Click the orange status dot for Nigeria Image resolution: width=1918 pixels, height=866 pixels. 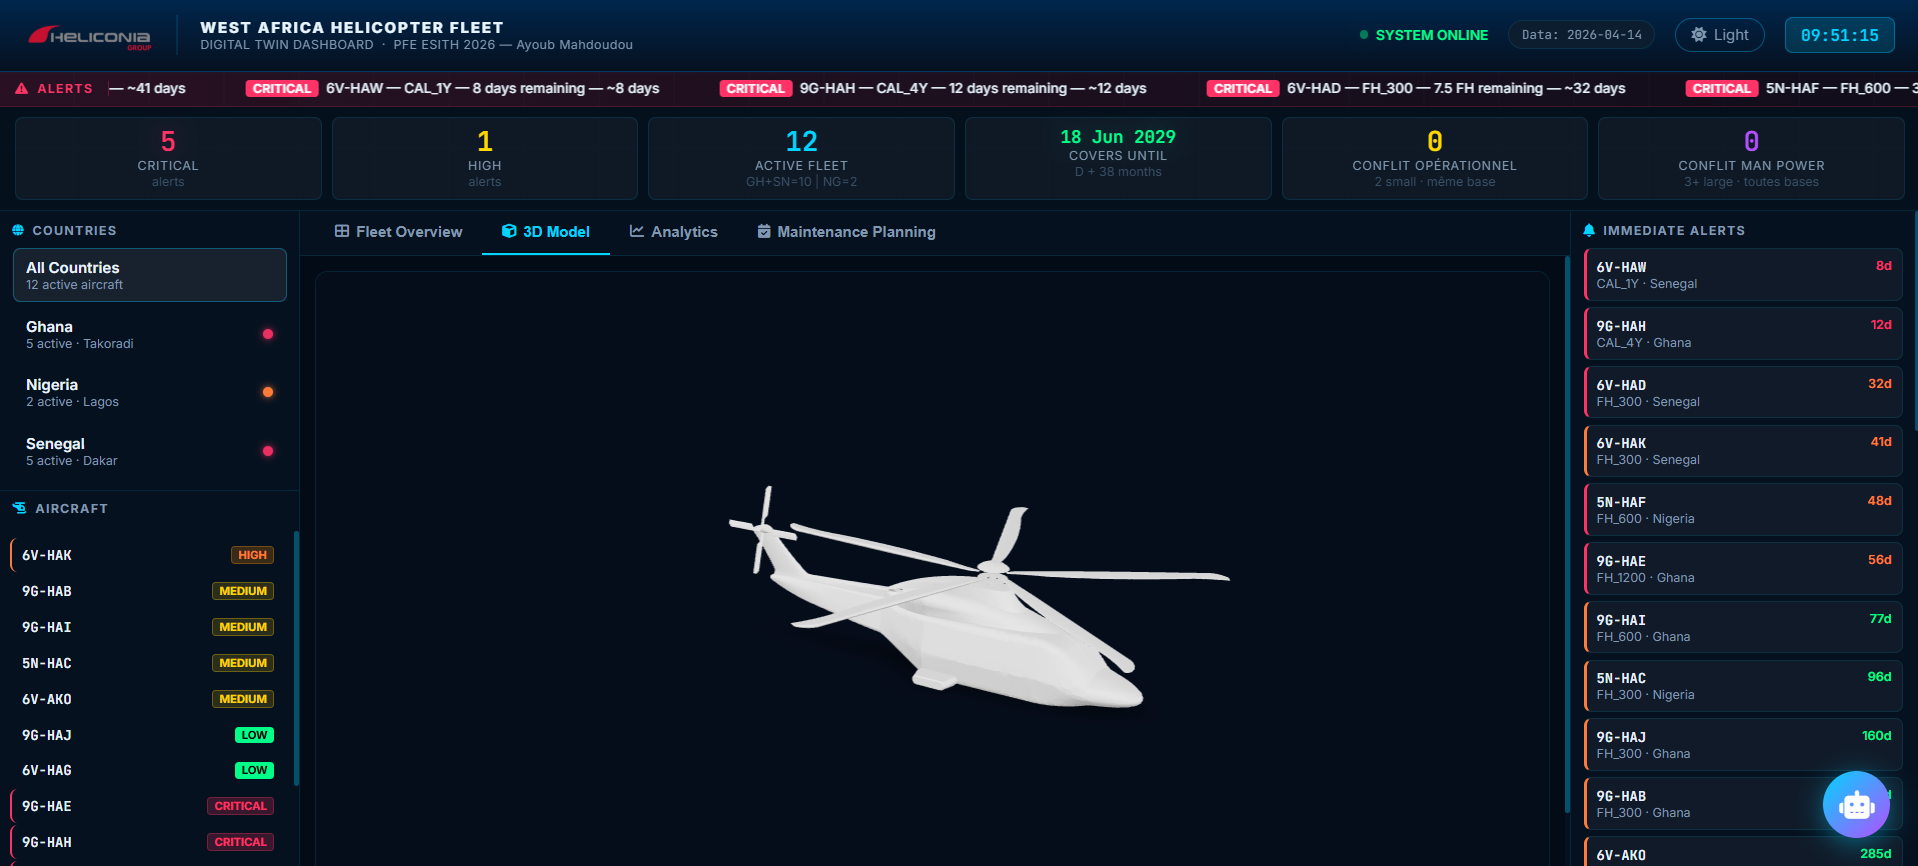pyautogui.click(x=268, y=392)
